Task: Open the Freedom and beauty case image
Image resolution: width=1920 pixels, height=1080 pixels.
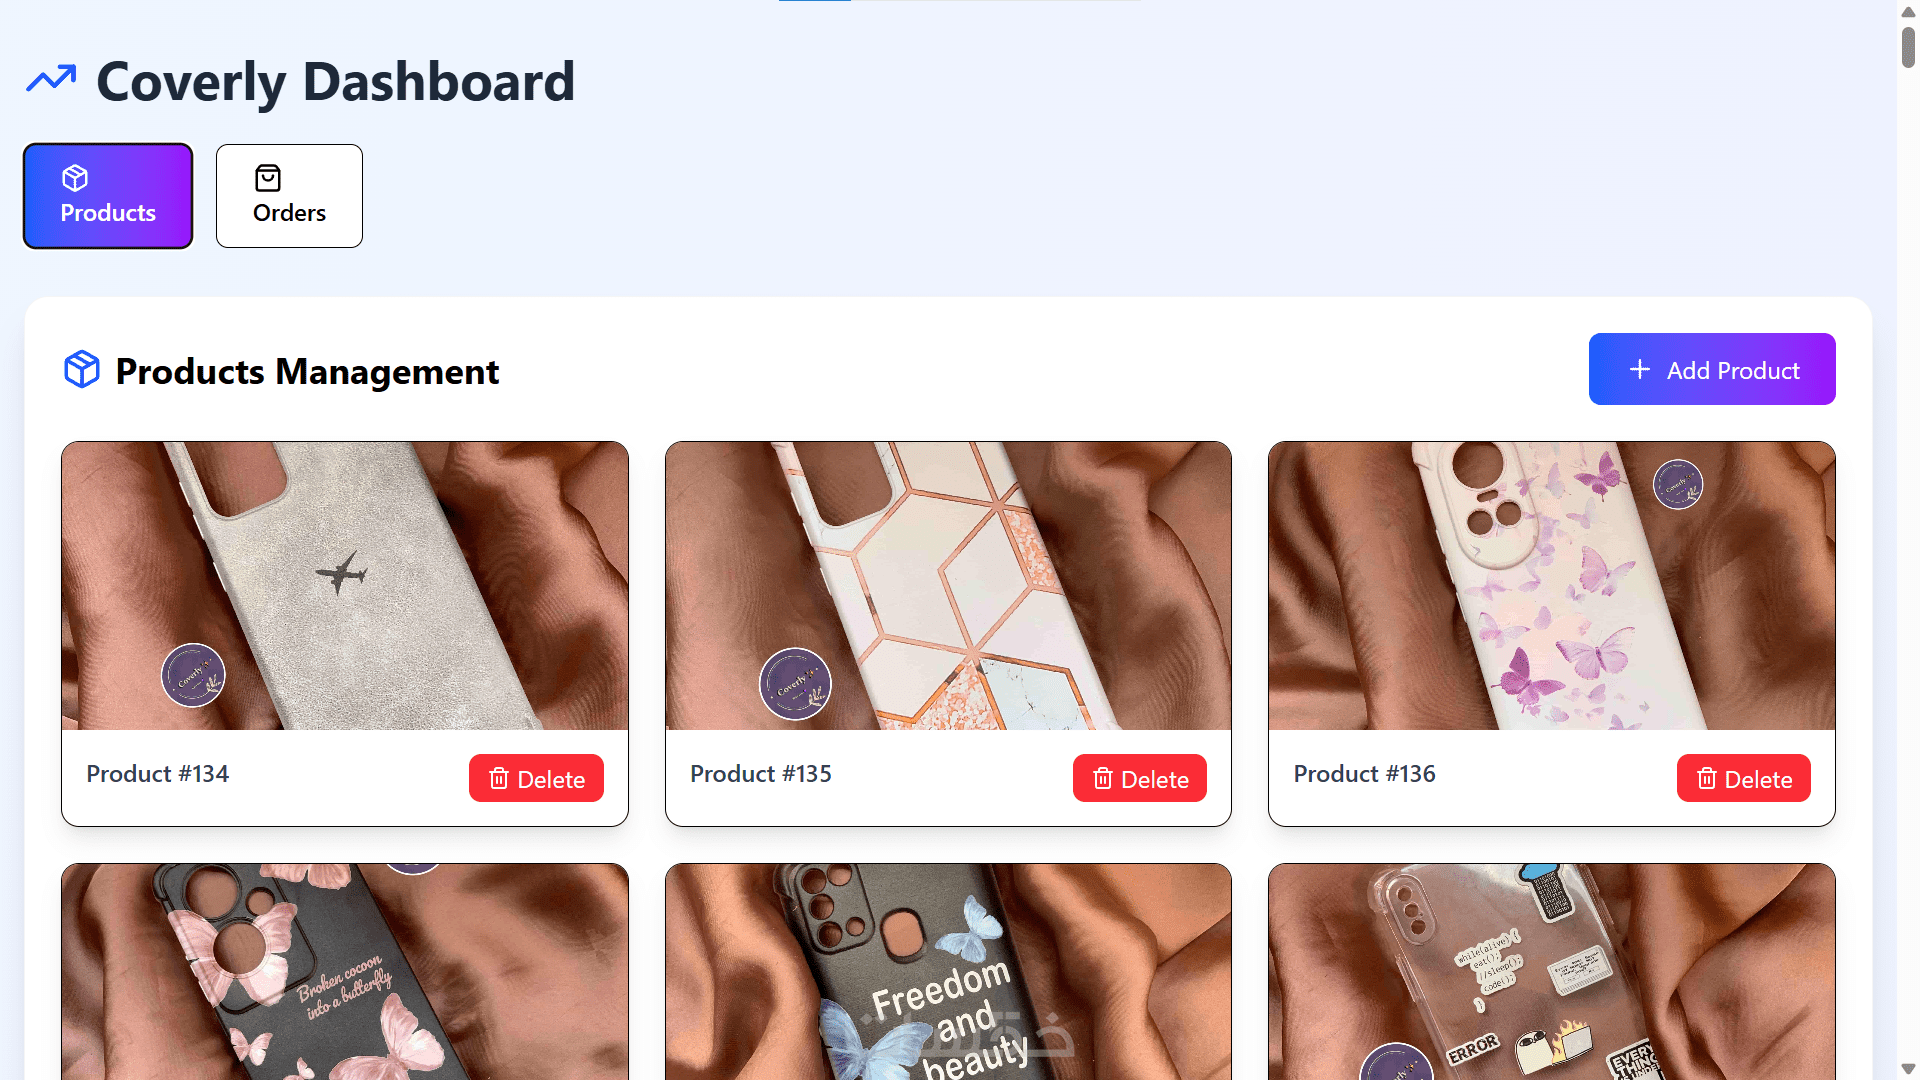Action: 948,972
